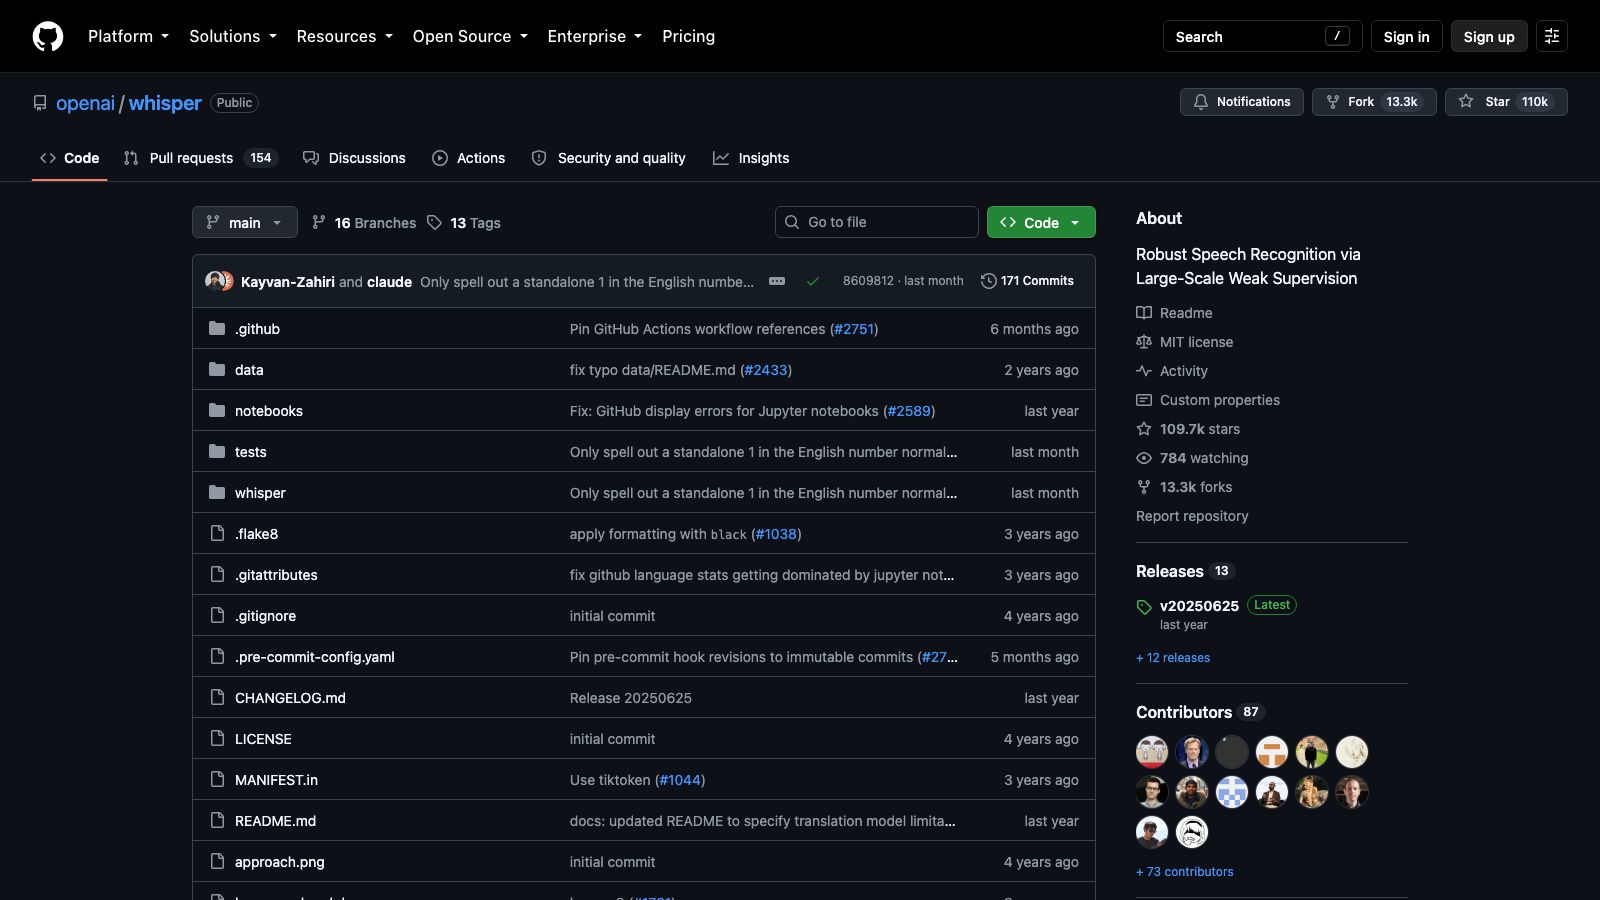The height and width of the screenshot is (900, 1600).
Task: Expand the Enterprise menu
Action: coord(595,36)
